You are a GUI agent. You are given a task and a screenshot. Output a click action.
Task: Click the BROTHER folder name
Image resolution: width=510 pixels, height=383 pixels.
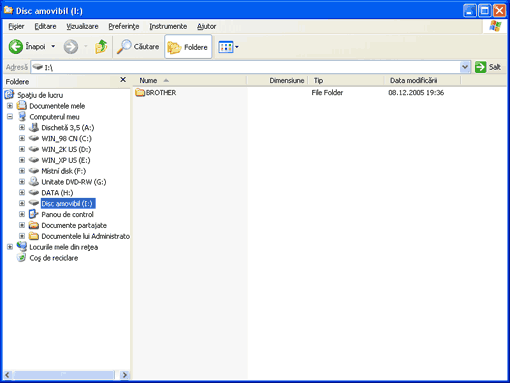pyautogui.click(x=161, y=93)
